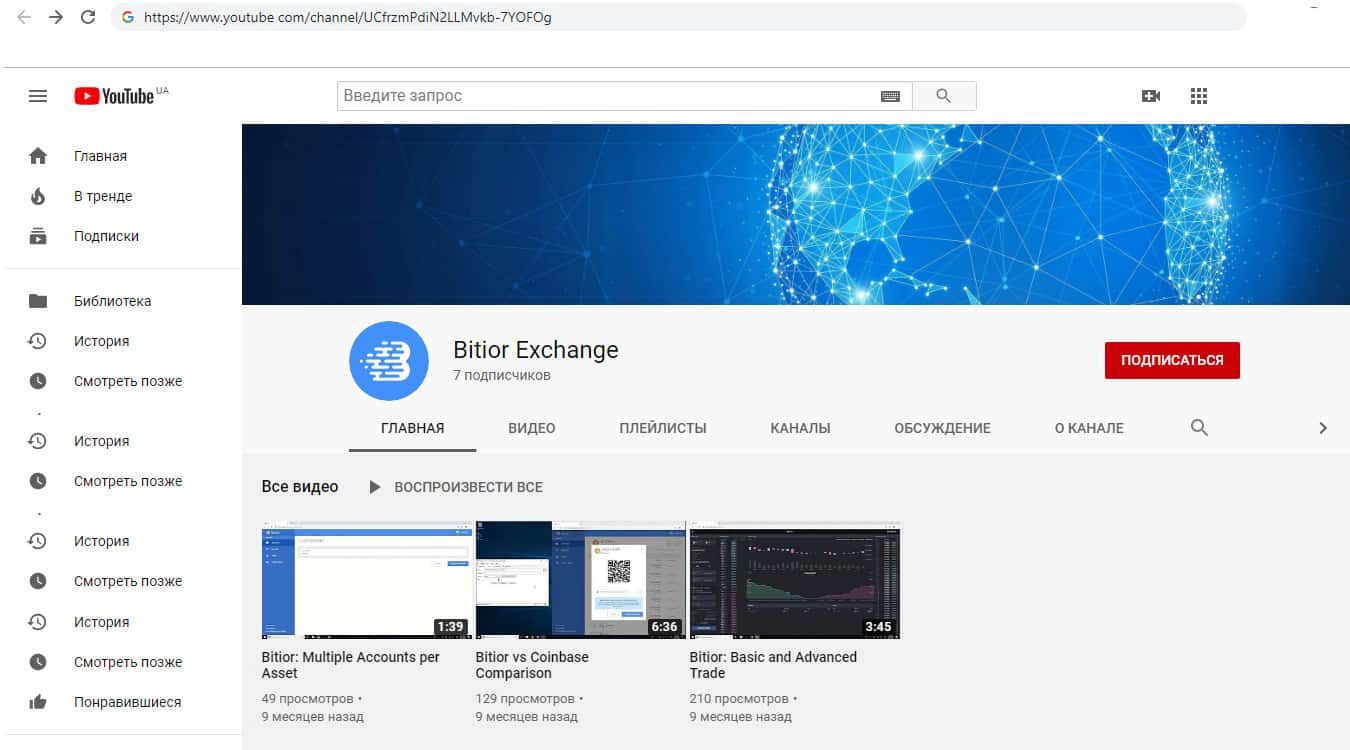Open Подписки in the sidebar
Screen dimensions: 1350x750
(122, 236)
